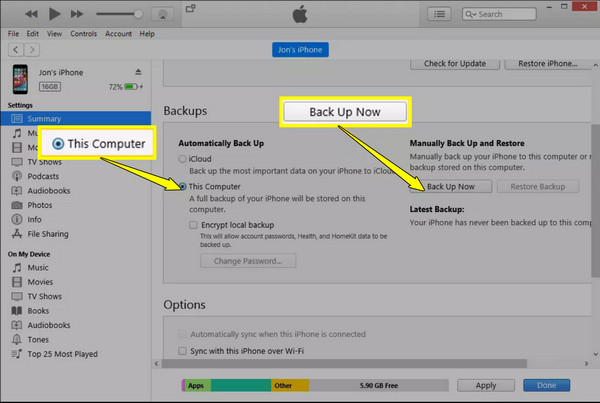
Task: Switch to the mini player icon
Action: (x=191, y=8)
